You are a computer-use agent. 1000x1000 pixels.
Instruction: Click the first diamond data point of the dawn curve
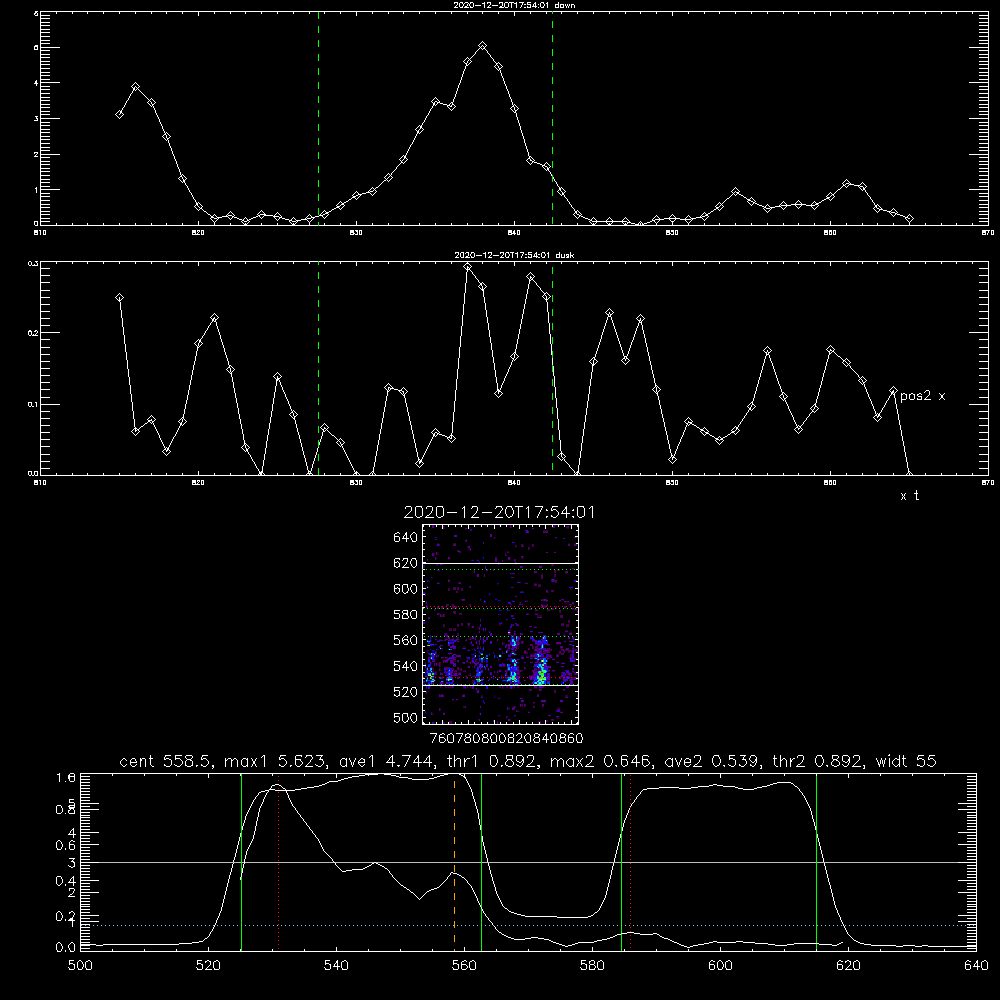point(119,115)
